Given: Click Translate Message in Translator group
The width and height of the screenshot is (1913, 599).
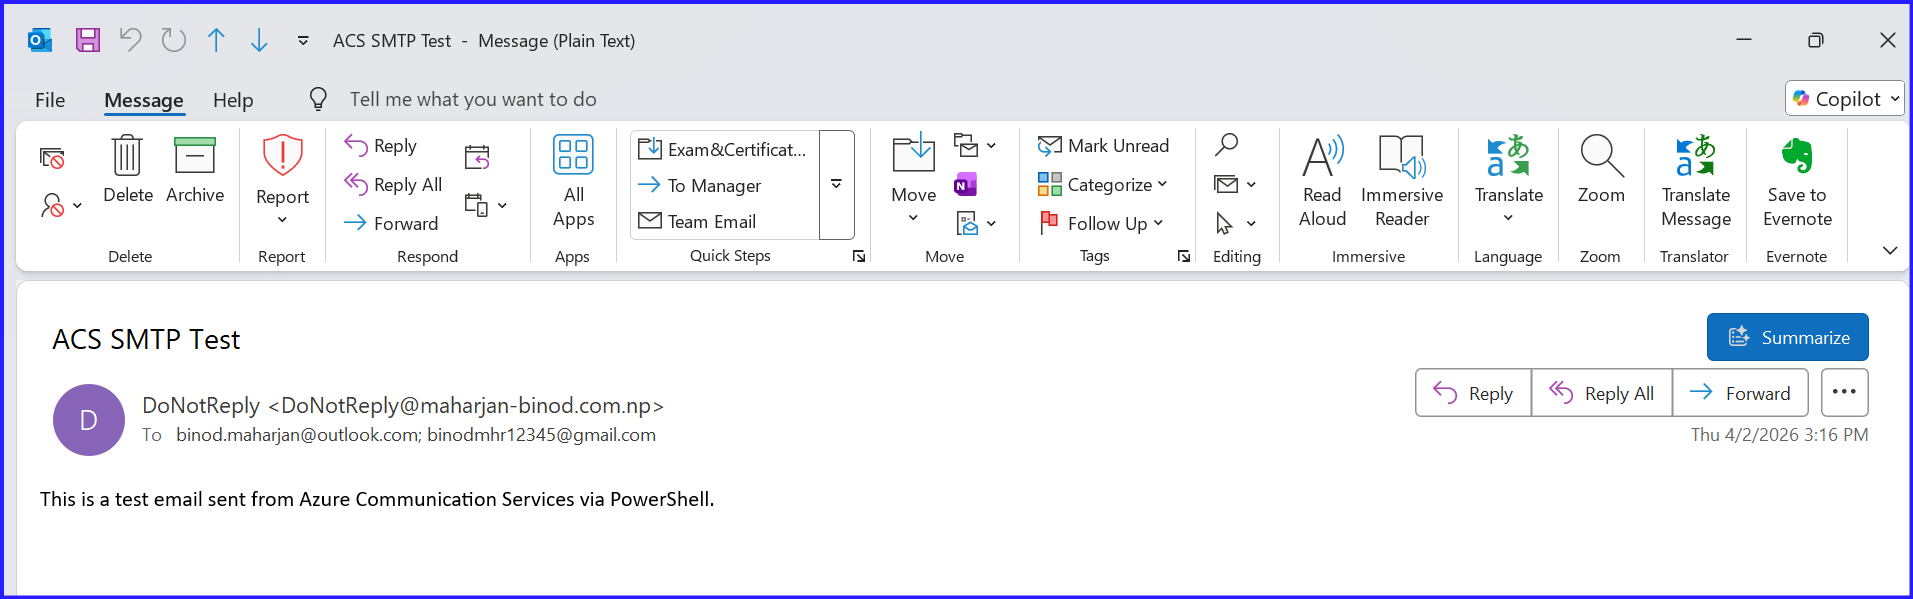Looking at the screenshot, I should 1696,181.
